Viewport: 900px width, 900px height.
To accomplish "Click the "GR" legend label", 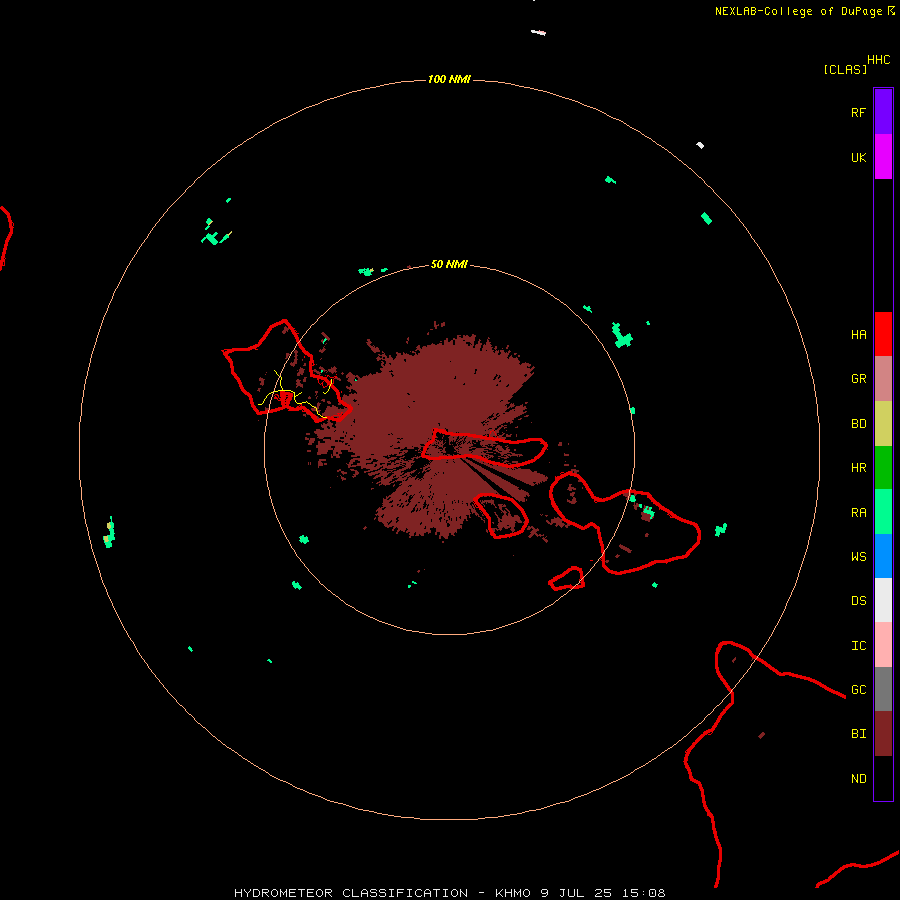I will (x=858, y=379).
